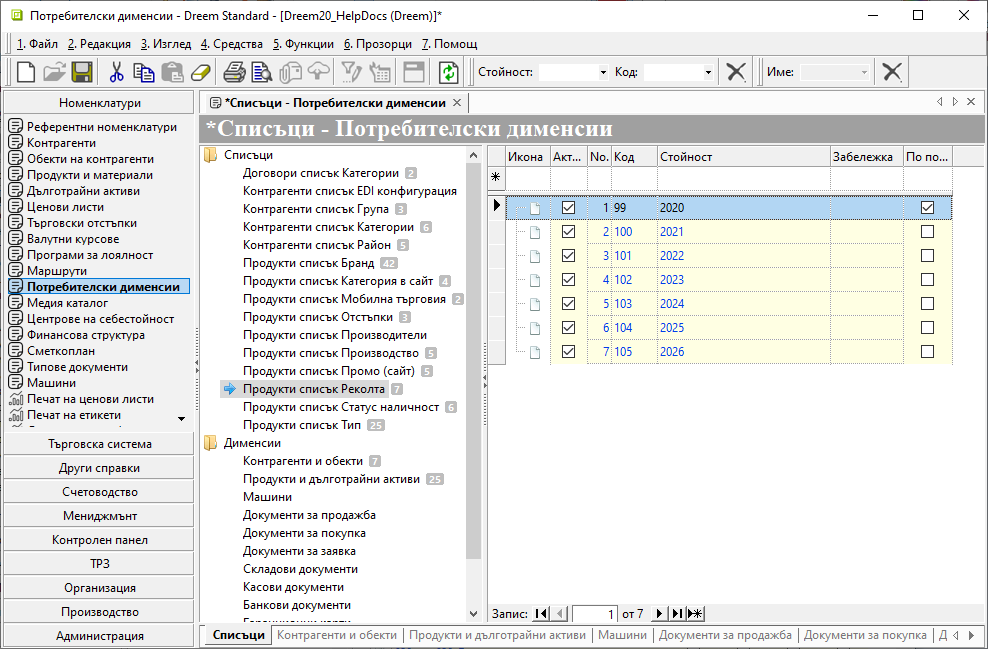Screen dimensions: 988x649
Task: Click the Print icon in toolbar
Action: pyautogui.click(x=234, y=72)
